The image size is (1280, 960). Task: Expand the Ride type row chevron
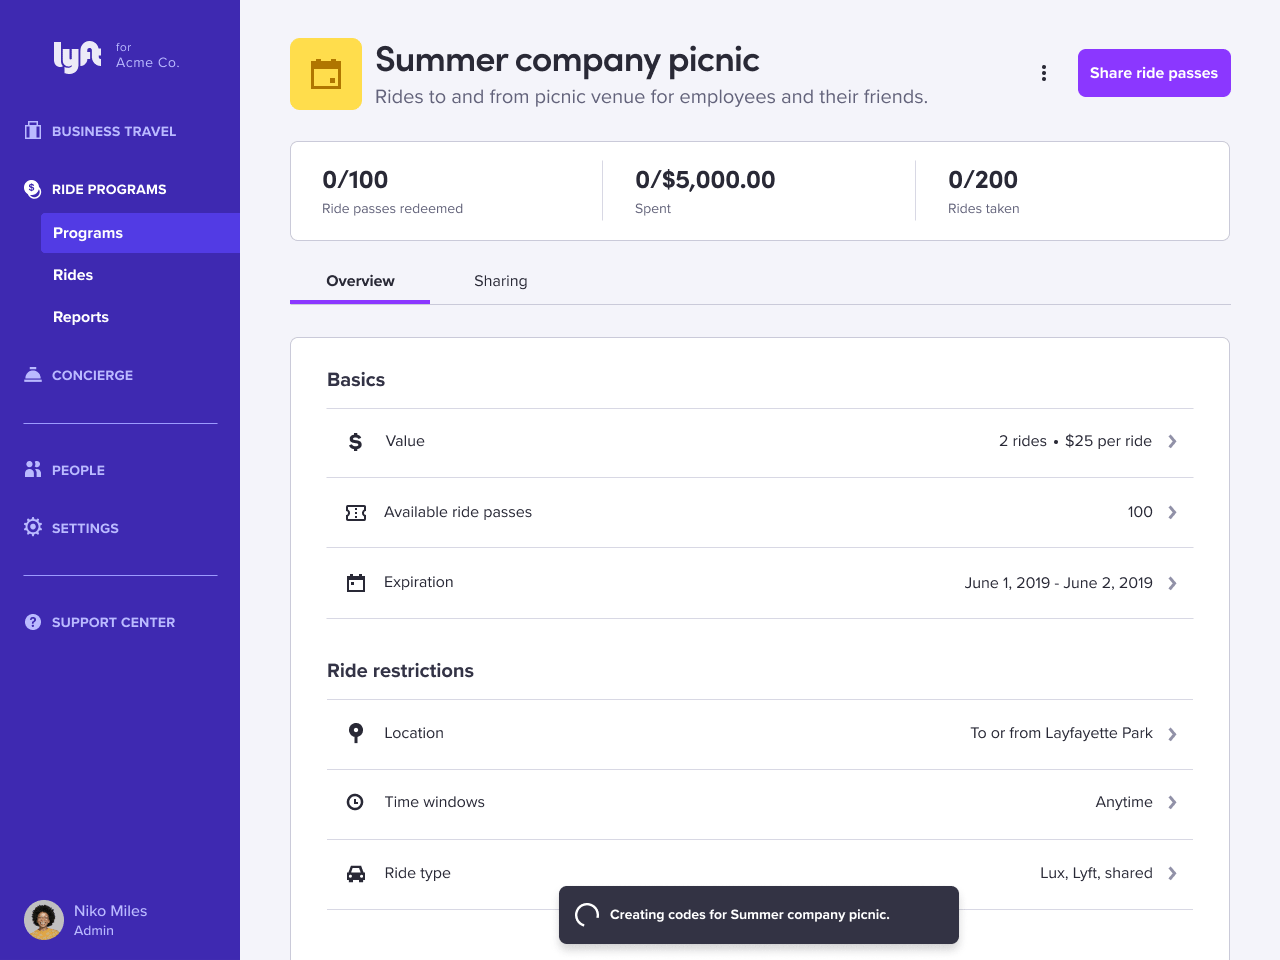[1173, 873]
